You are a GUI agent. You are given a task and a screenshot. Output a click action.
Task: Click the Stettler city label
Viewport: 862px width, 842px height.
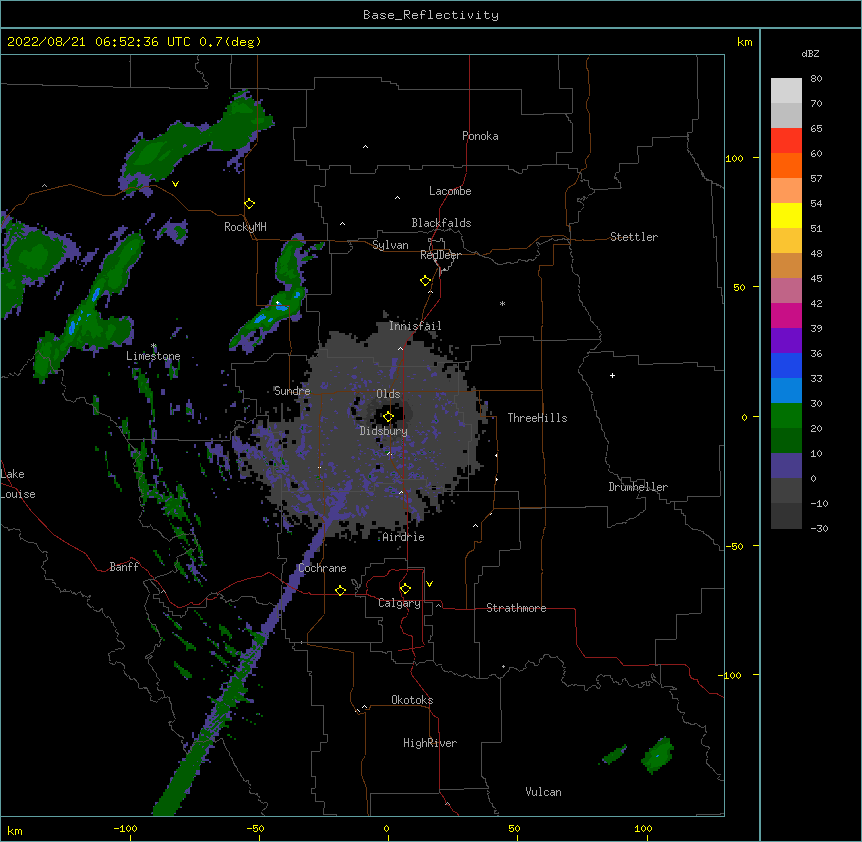tap(634, 237)
